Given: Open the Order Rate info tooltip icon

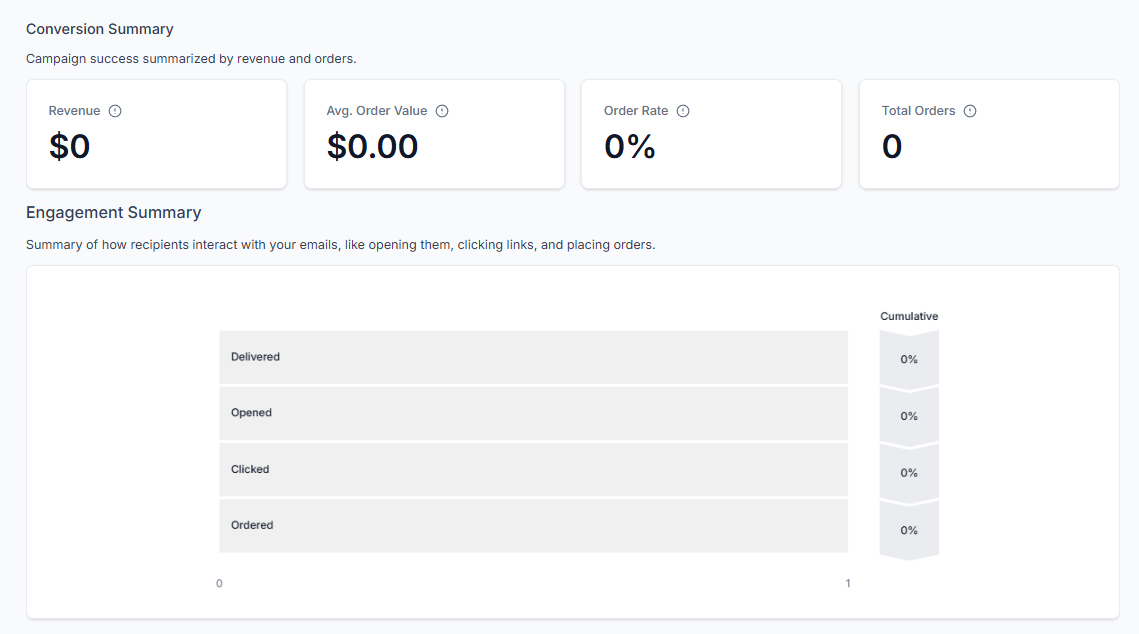Looking at the screenshot, I should point(683,111).
